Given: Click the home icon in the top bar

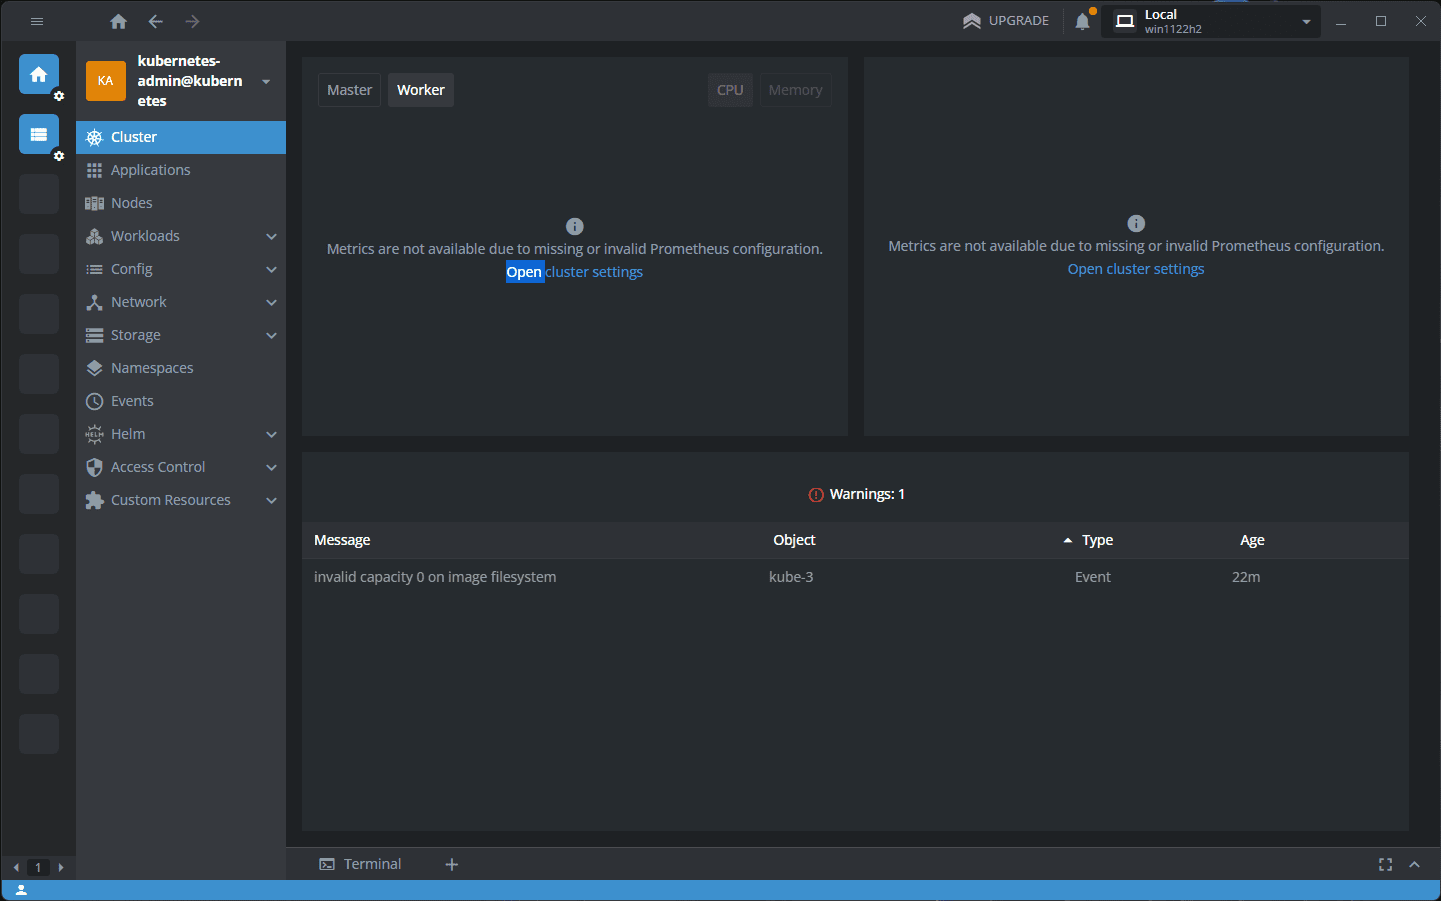Looking at the screenshot, I should [118, 21].
